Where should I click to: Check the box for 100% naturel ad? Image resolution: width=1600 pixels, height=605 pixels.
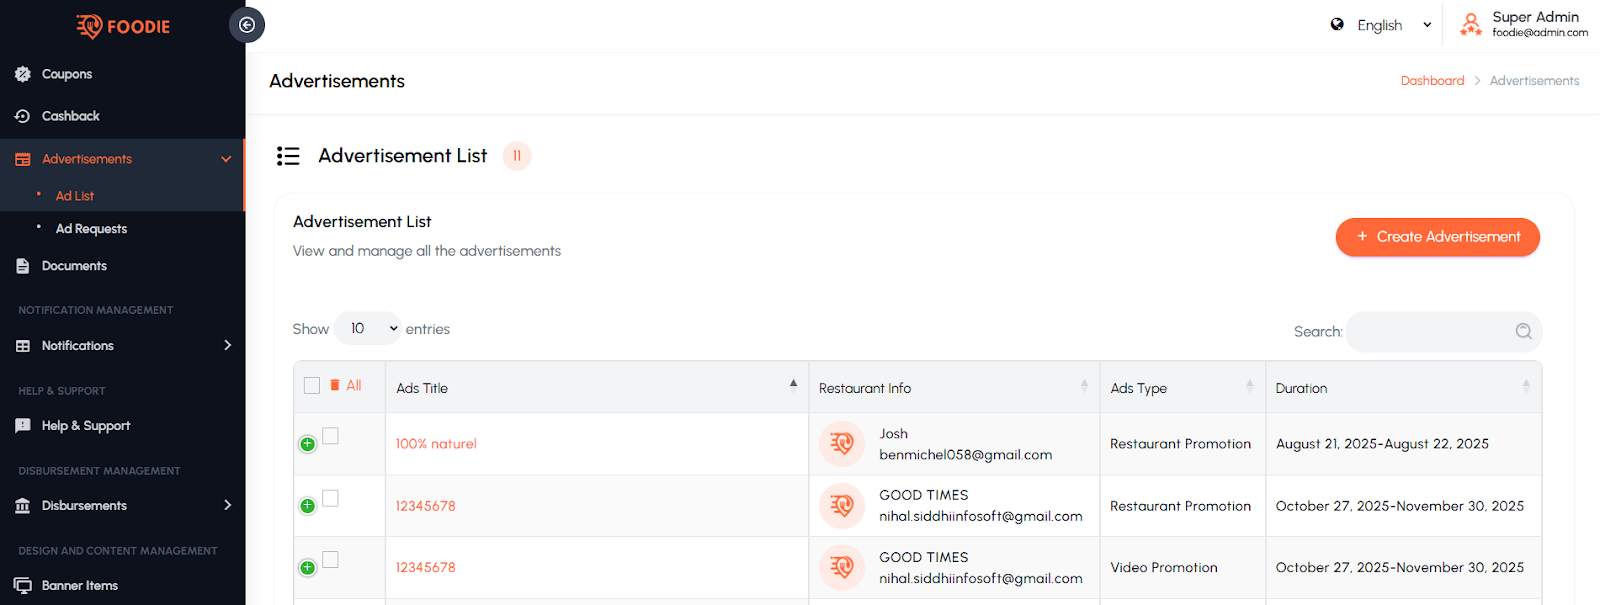coord(331,436)
